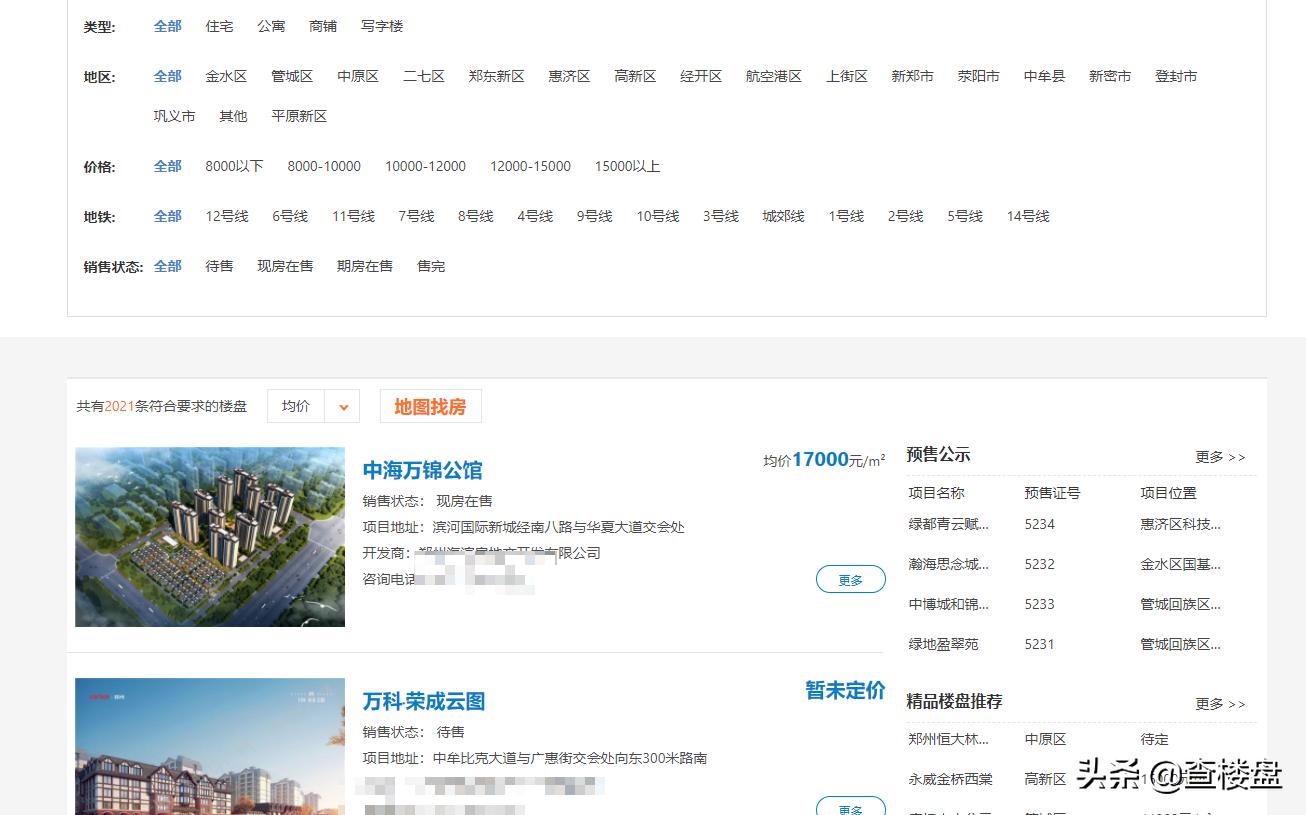
Task: Enable the 写字楼 type filter
Action: [x=380, y=26]
